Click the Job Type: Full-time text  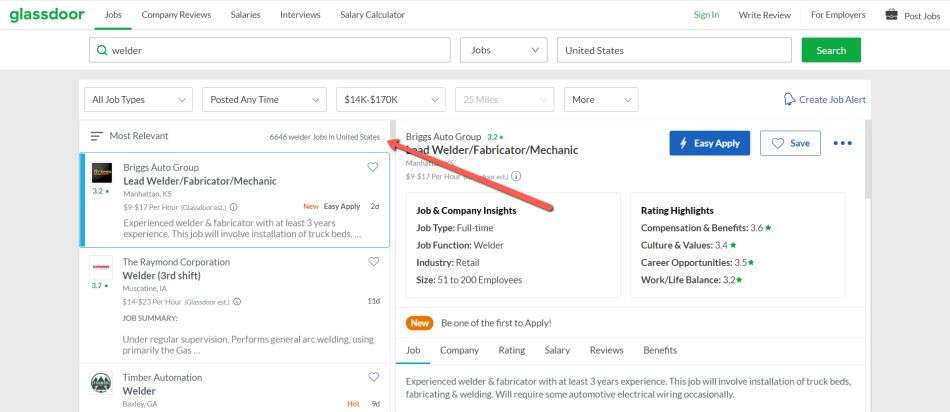coord(454,228)
